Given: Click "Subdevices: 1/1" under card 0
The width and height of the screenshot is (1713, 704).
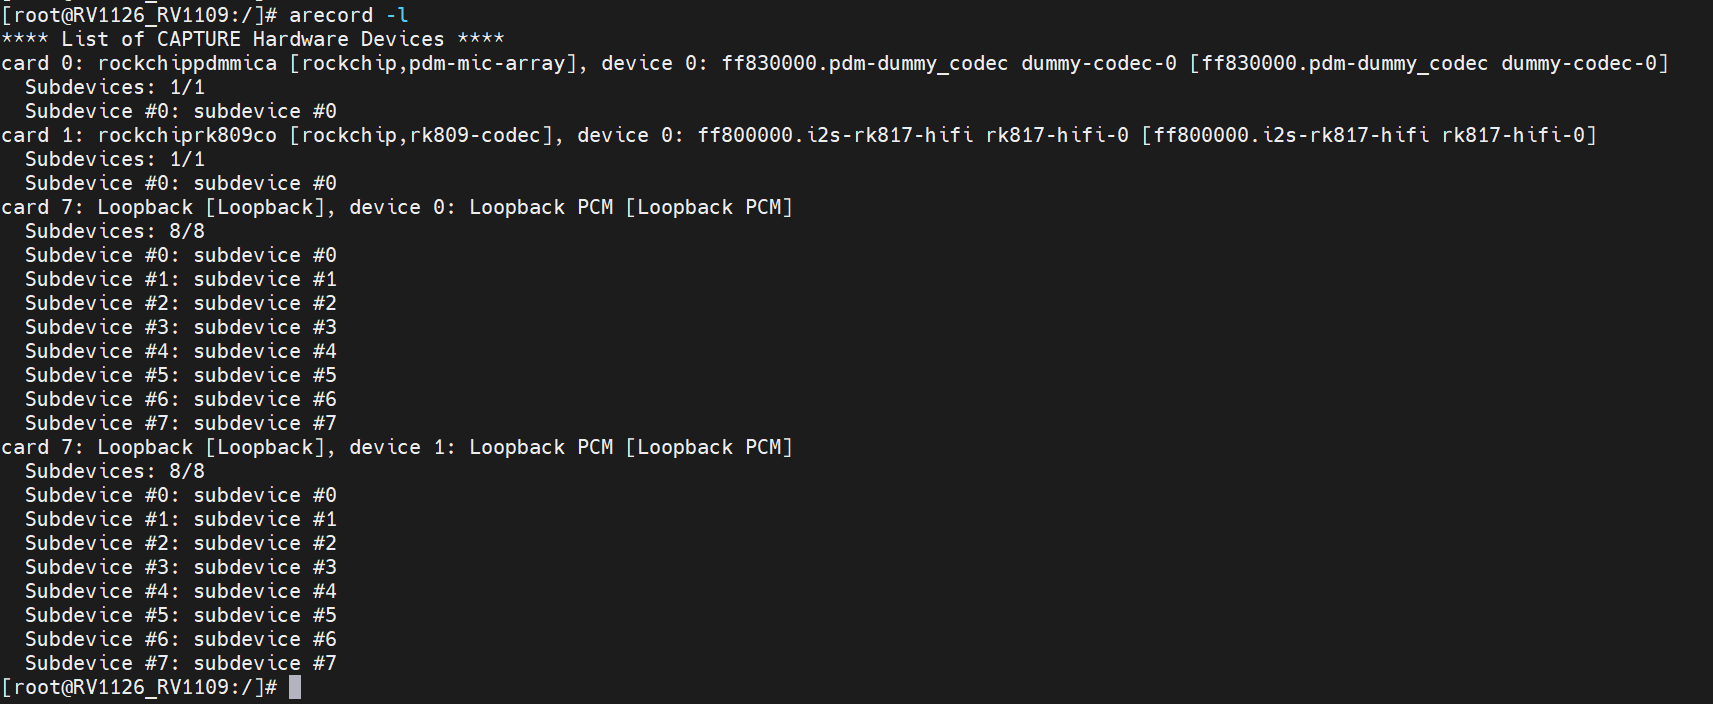Looking at the screenshot, I should coord(114,87).
